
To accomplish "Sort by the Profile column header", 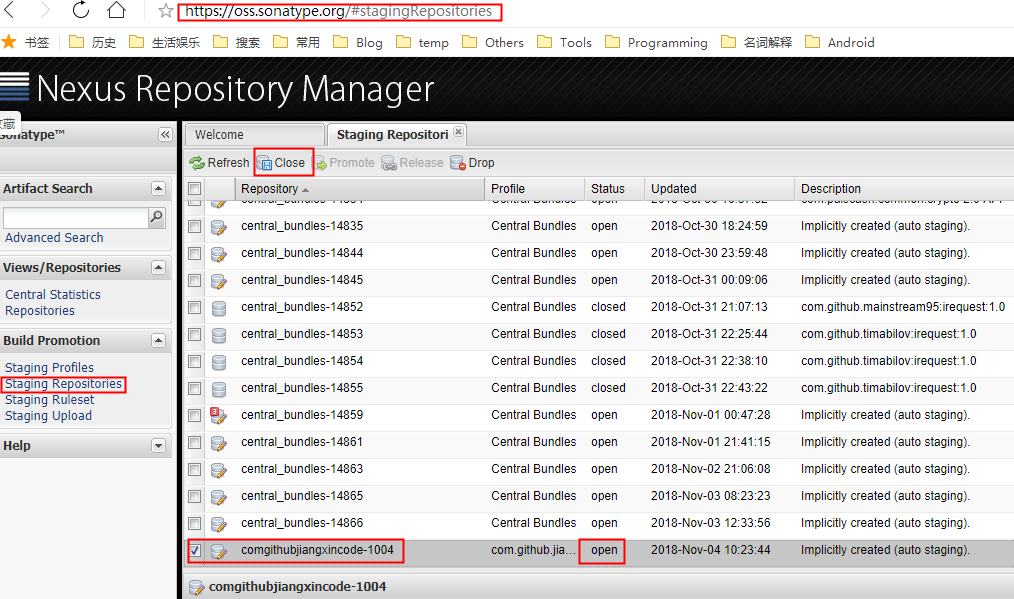I will click(x=534, y=189).
